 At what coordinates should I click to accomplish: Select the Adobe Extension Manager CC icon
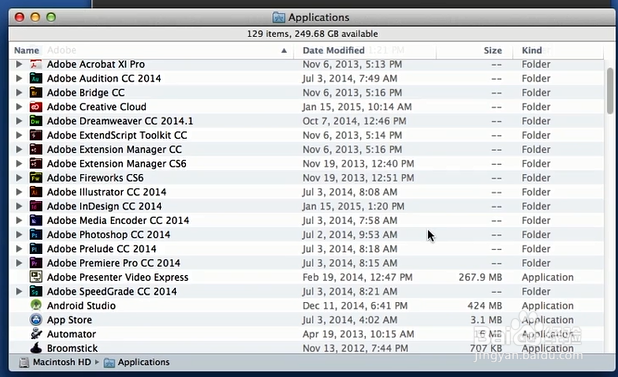point(36,149)
